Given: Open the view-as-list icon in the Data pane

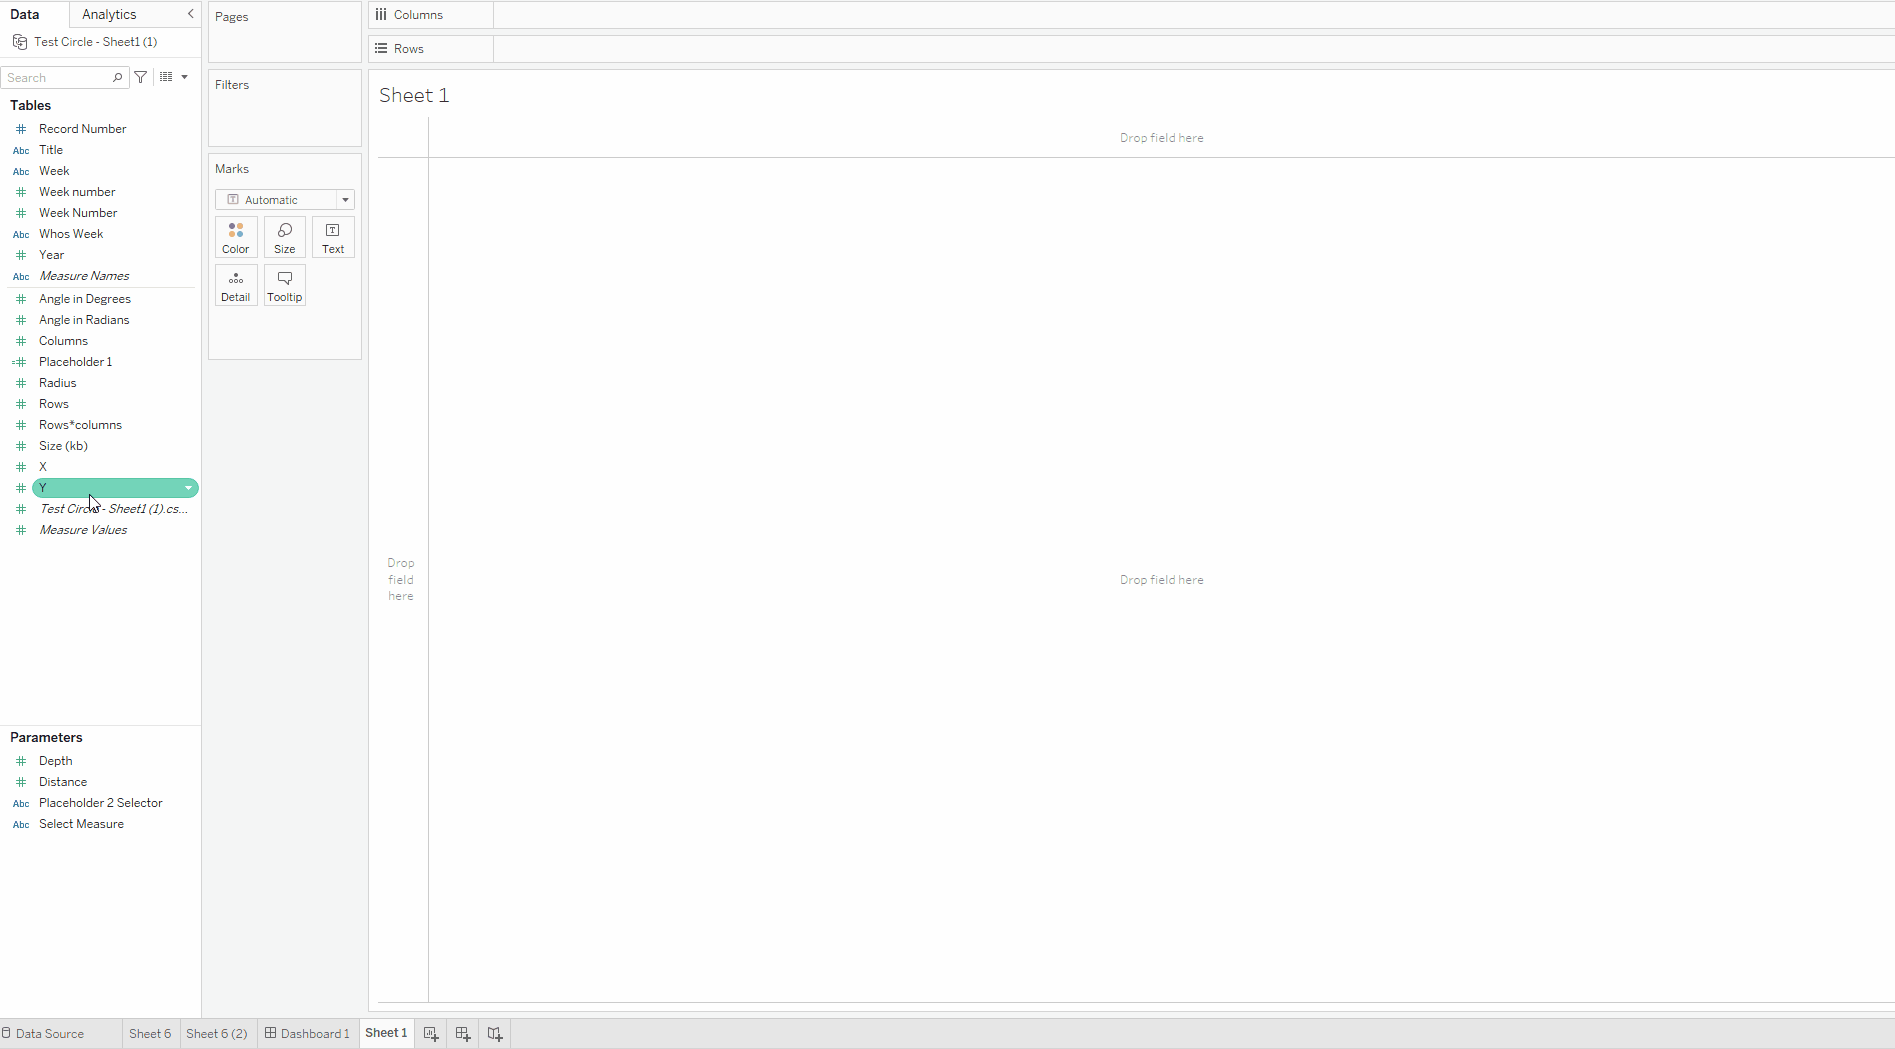Looking at the screenshot, I should point(166,77).
